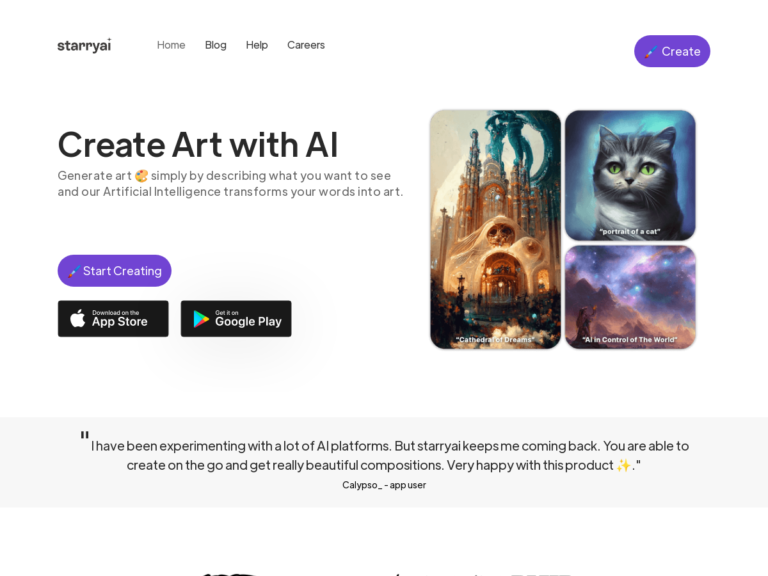
Task: Click the Calypso_ app user attribution
Action: (384, 485)
